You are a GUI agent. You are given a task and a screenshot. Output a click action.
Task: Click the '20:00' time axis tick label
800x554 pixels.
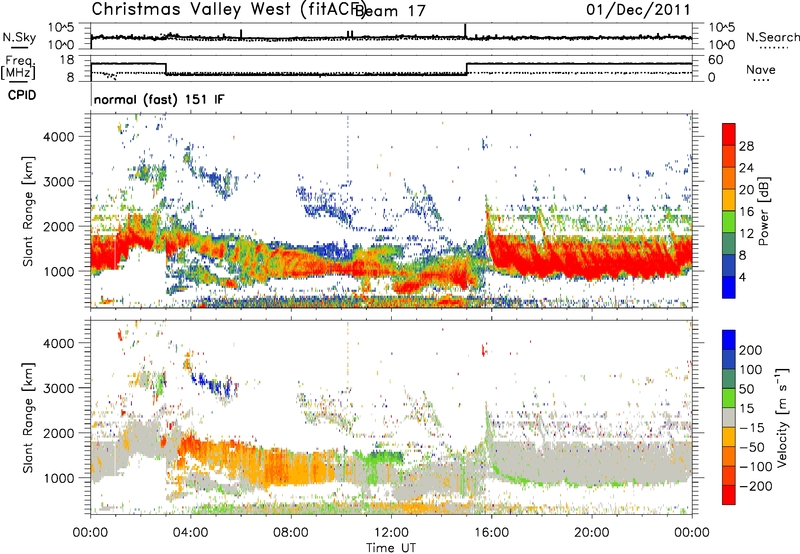pyautogui.click(x=592, y=533)
